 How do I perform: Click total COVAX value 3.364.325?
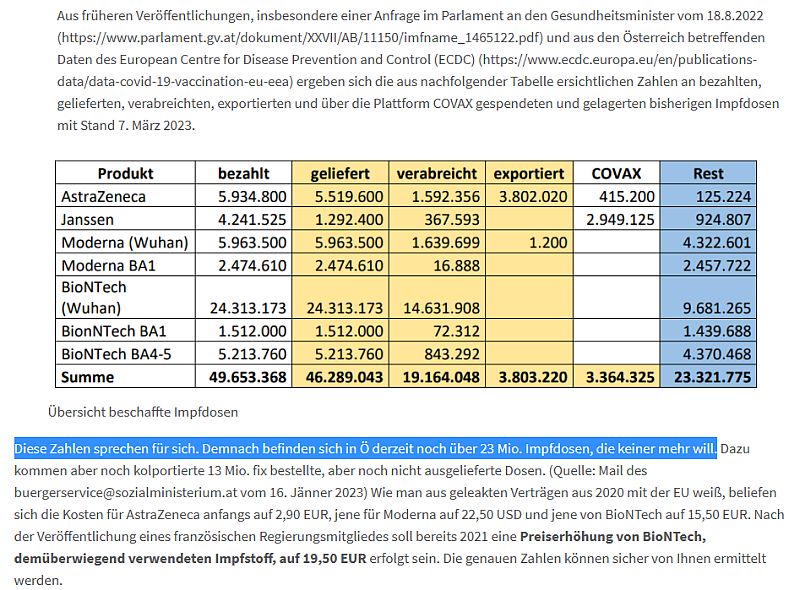pos(620,377)
